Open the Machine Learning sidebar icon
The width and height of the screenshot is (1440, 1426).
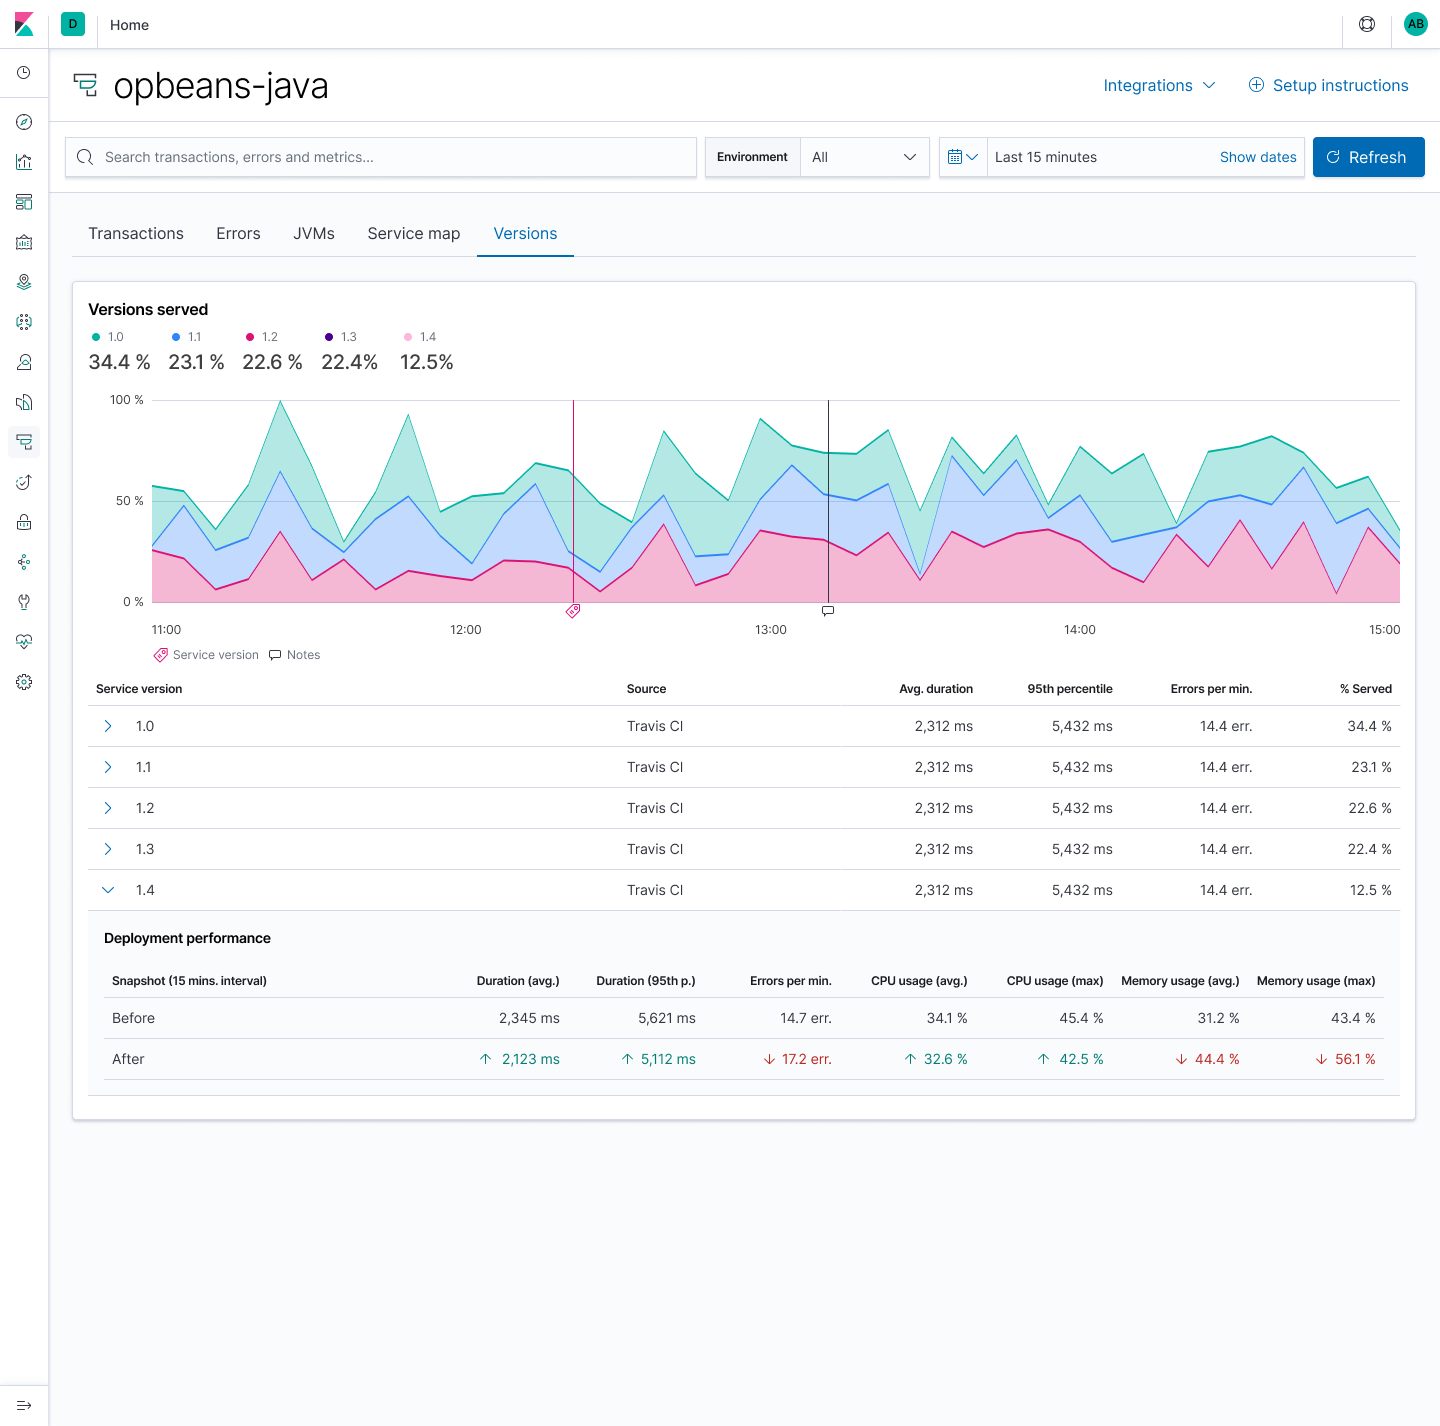tap(24, 322)
